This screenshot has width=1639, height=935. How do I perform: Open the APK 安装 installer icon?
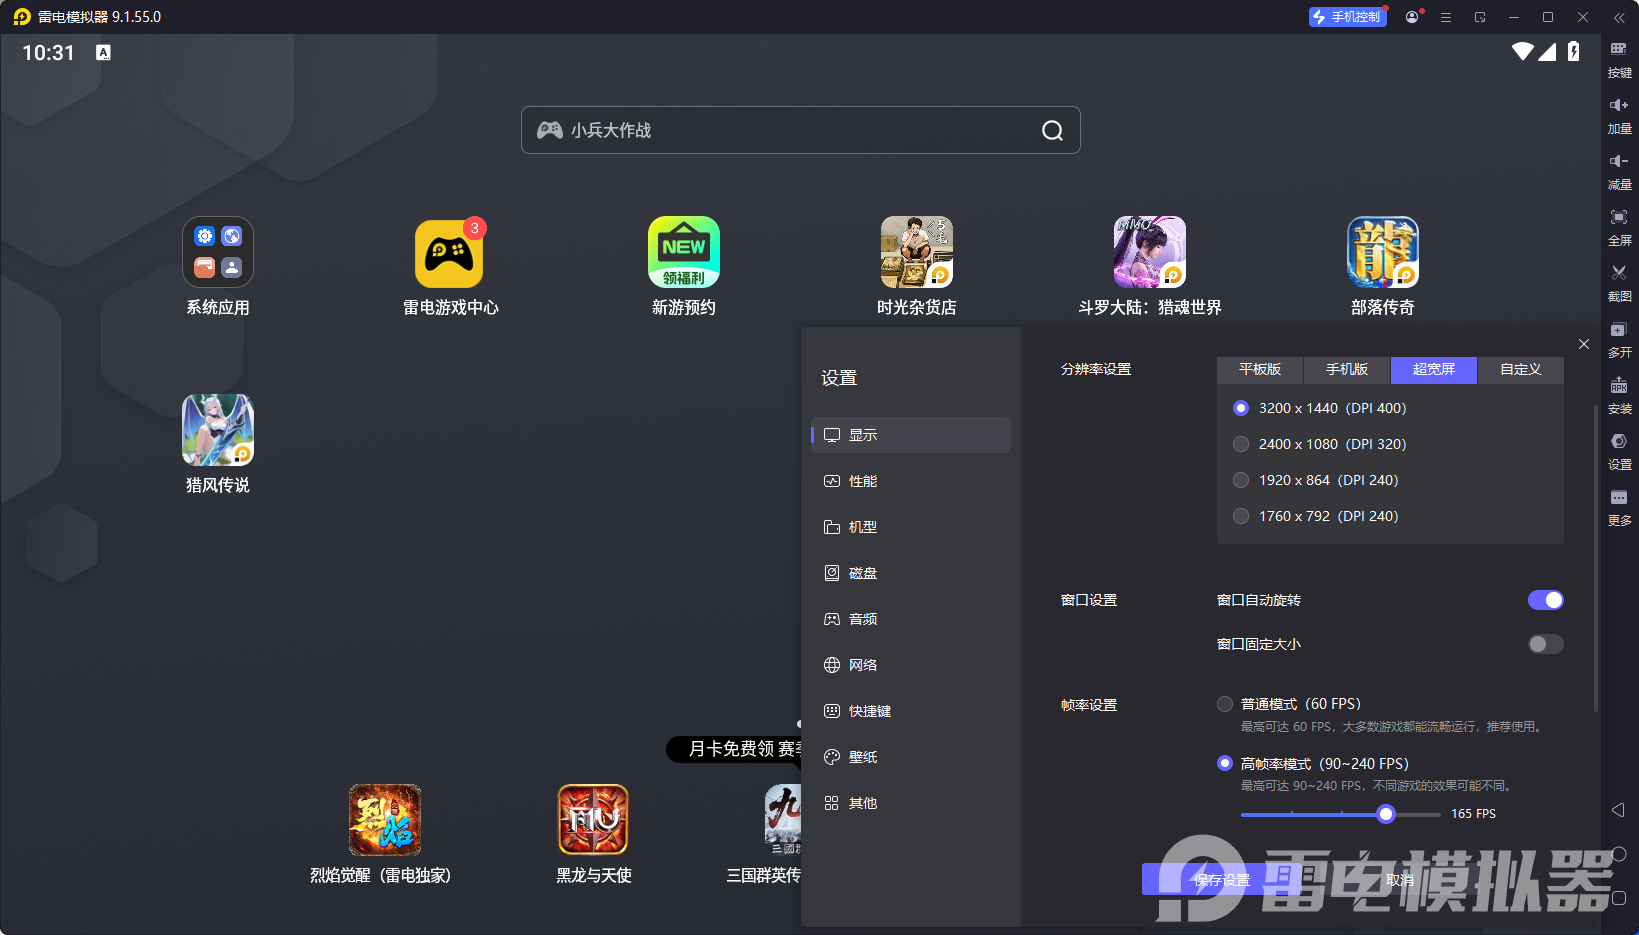click(1620, 395)
